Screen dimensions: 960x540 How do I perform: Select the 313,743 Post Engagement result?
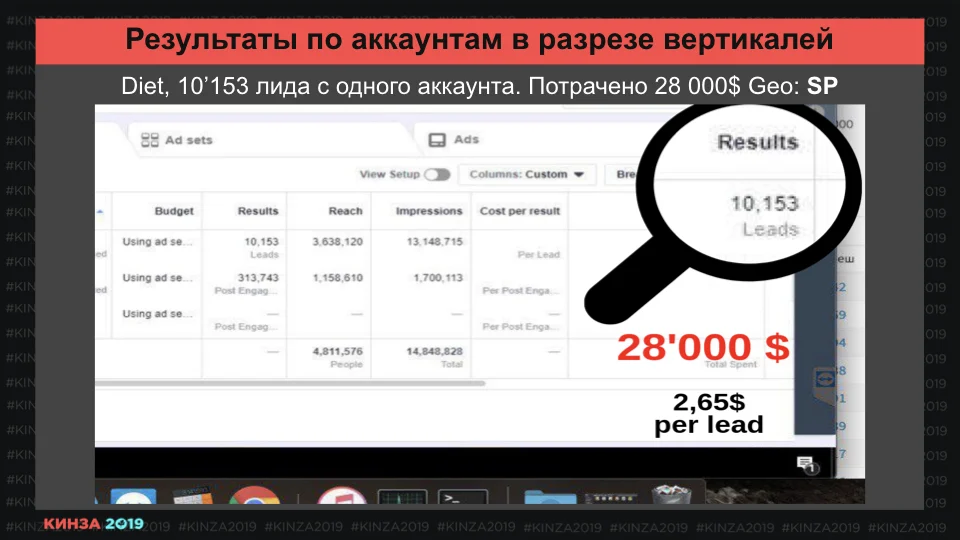[247, 283]
